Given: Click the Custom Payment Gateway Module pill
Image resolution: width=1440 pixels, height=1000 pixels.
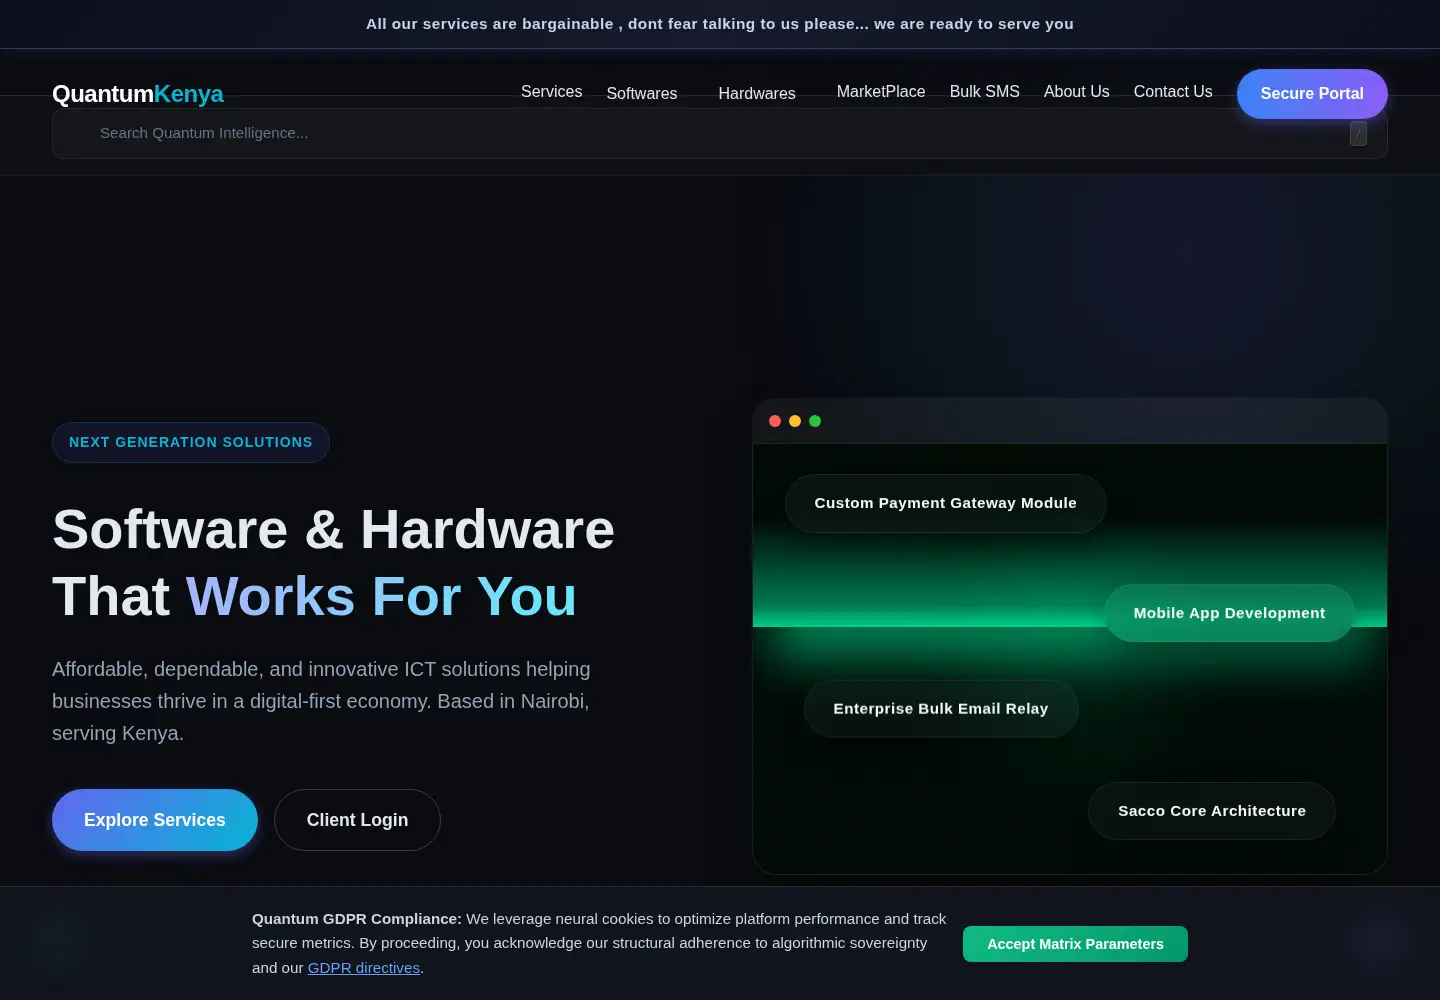Looking at the screenshot, I should 946,503.
